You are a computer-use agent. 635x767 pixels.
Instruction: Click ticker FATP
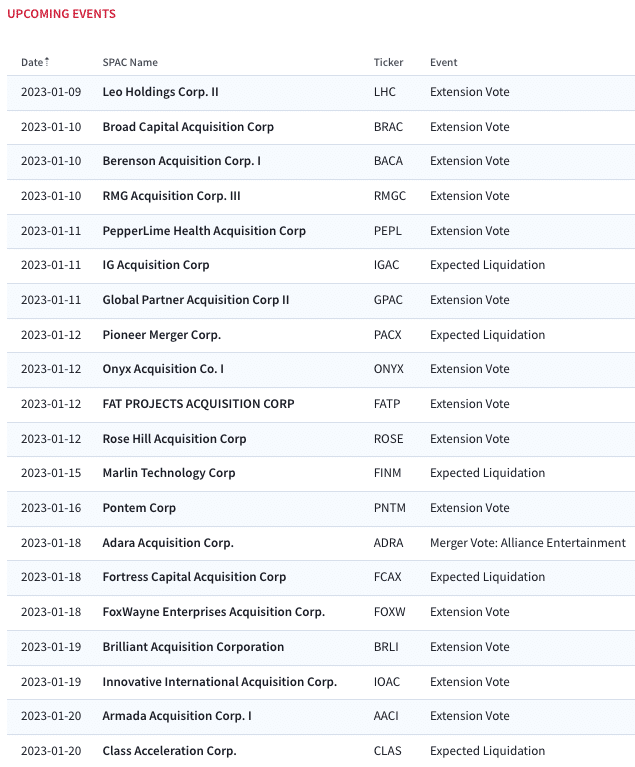[387, 404]
